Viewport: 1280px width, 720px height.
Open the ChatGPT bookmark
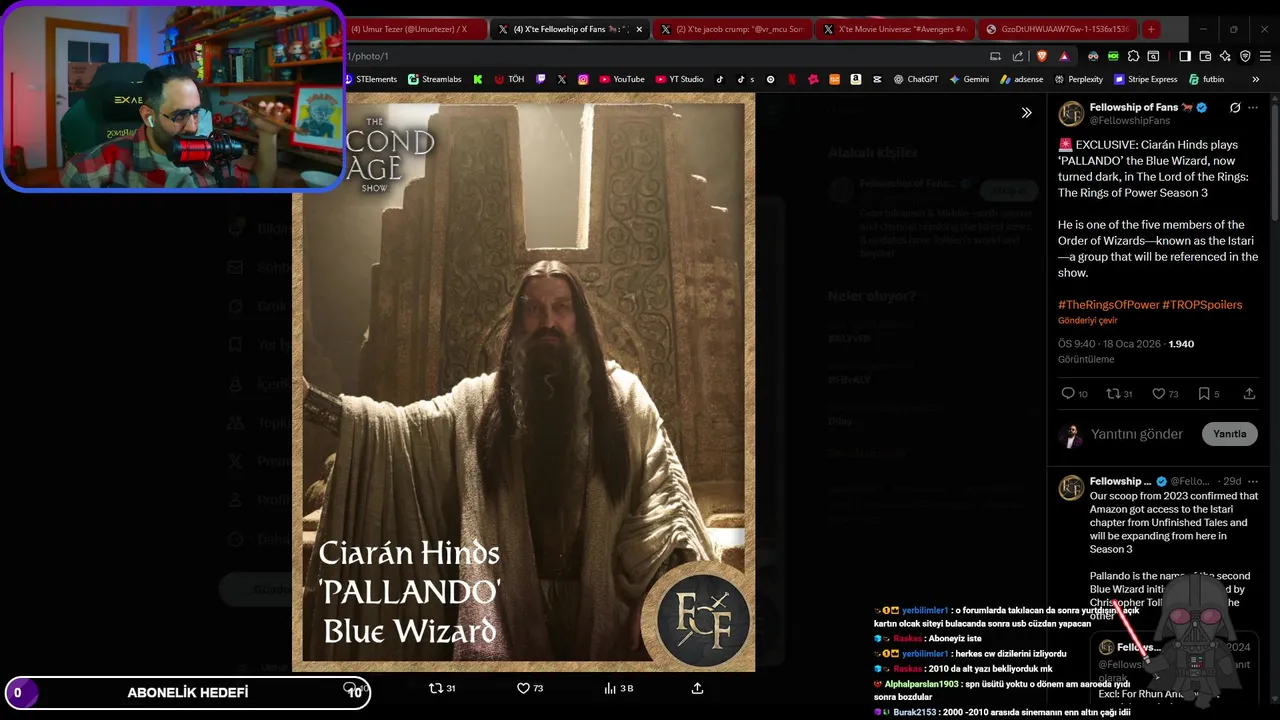(916, 79)
